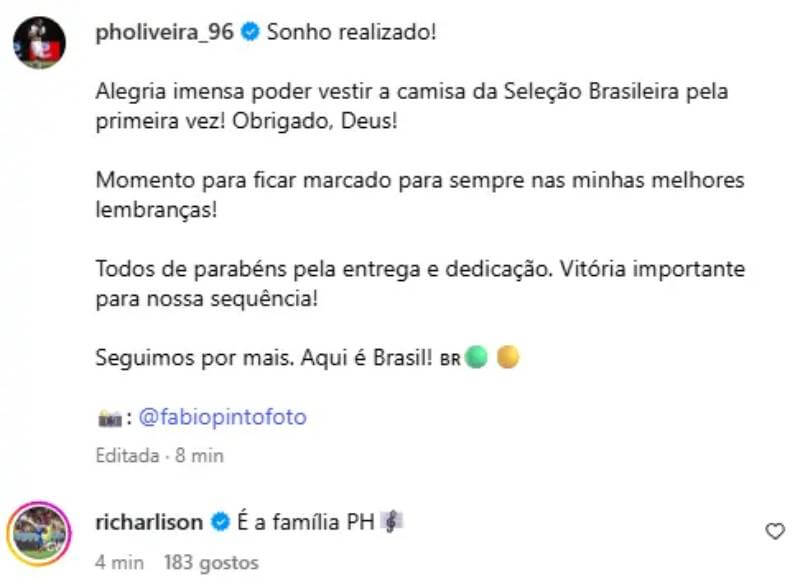Click the 4 min comment timestamp
Viewport: 800px width, 584px height.
[120, 562]
